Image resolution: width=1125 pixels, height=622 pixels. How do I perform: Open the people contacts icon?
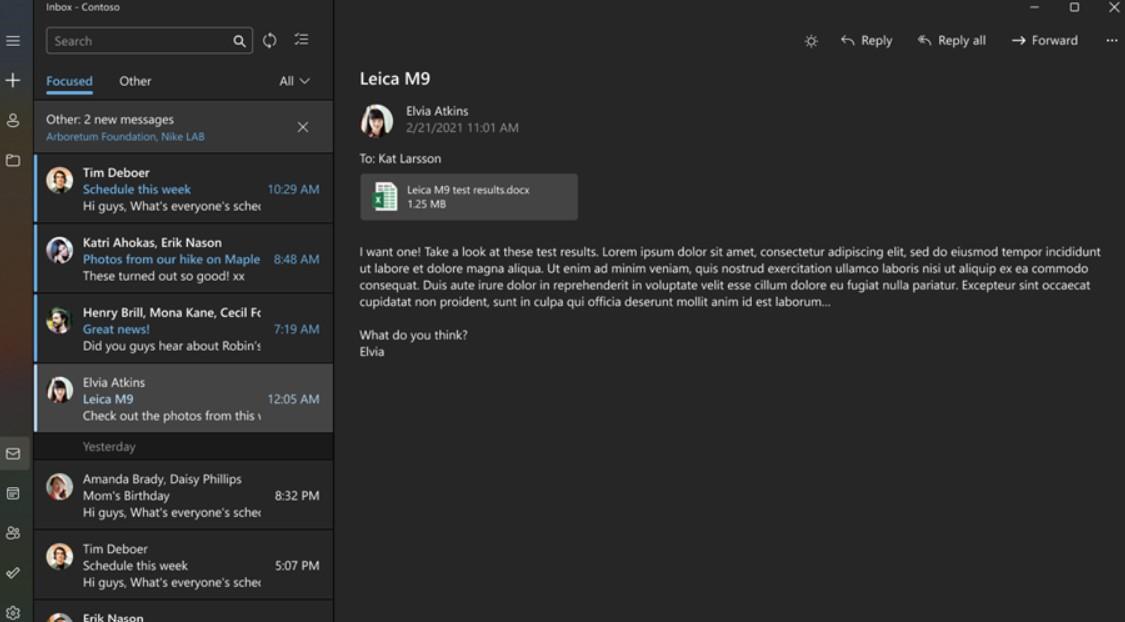(13, 533)
